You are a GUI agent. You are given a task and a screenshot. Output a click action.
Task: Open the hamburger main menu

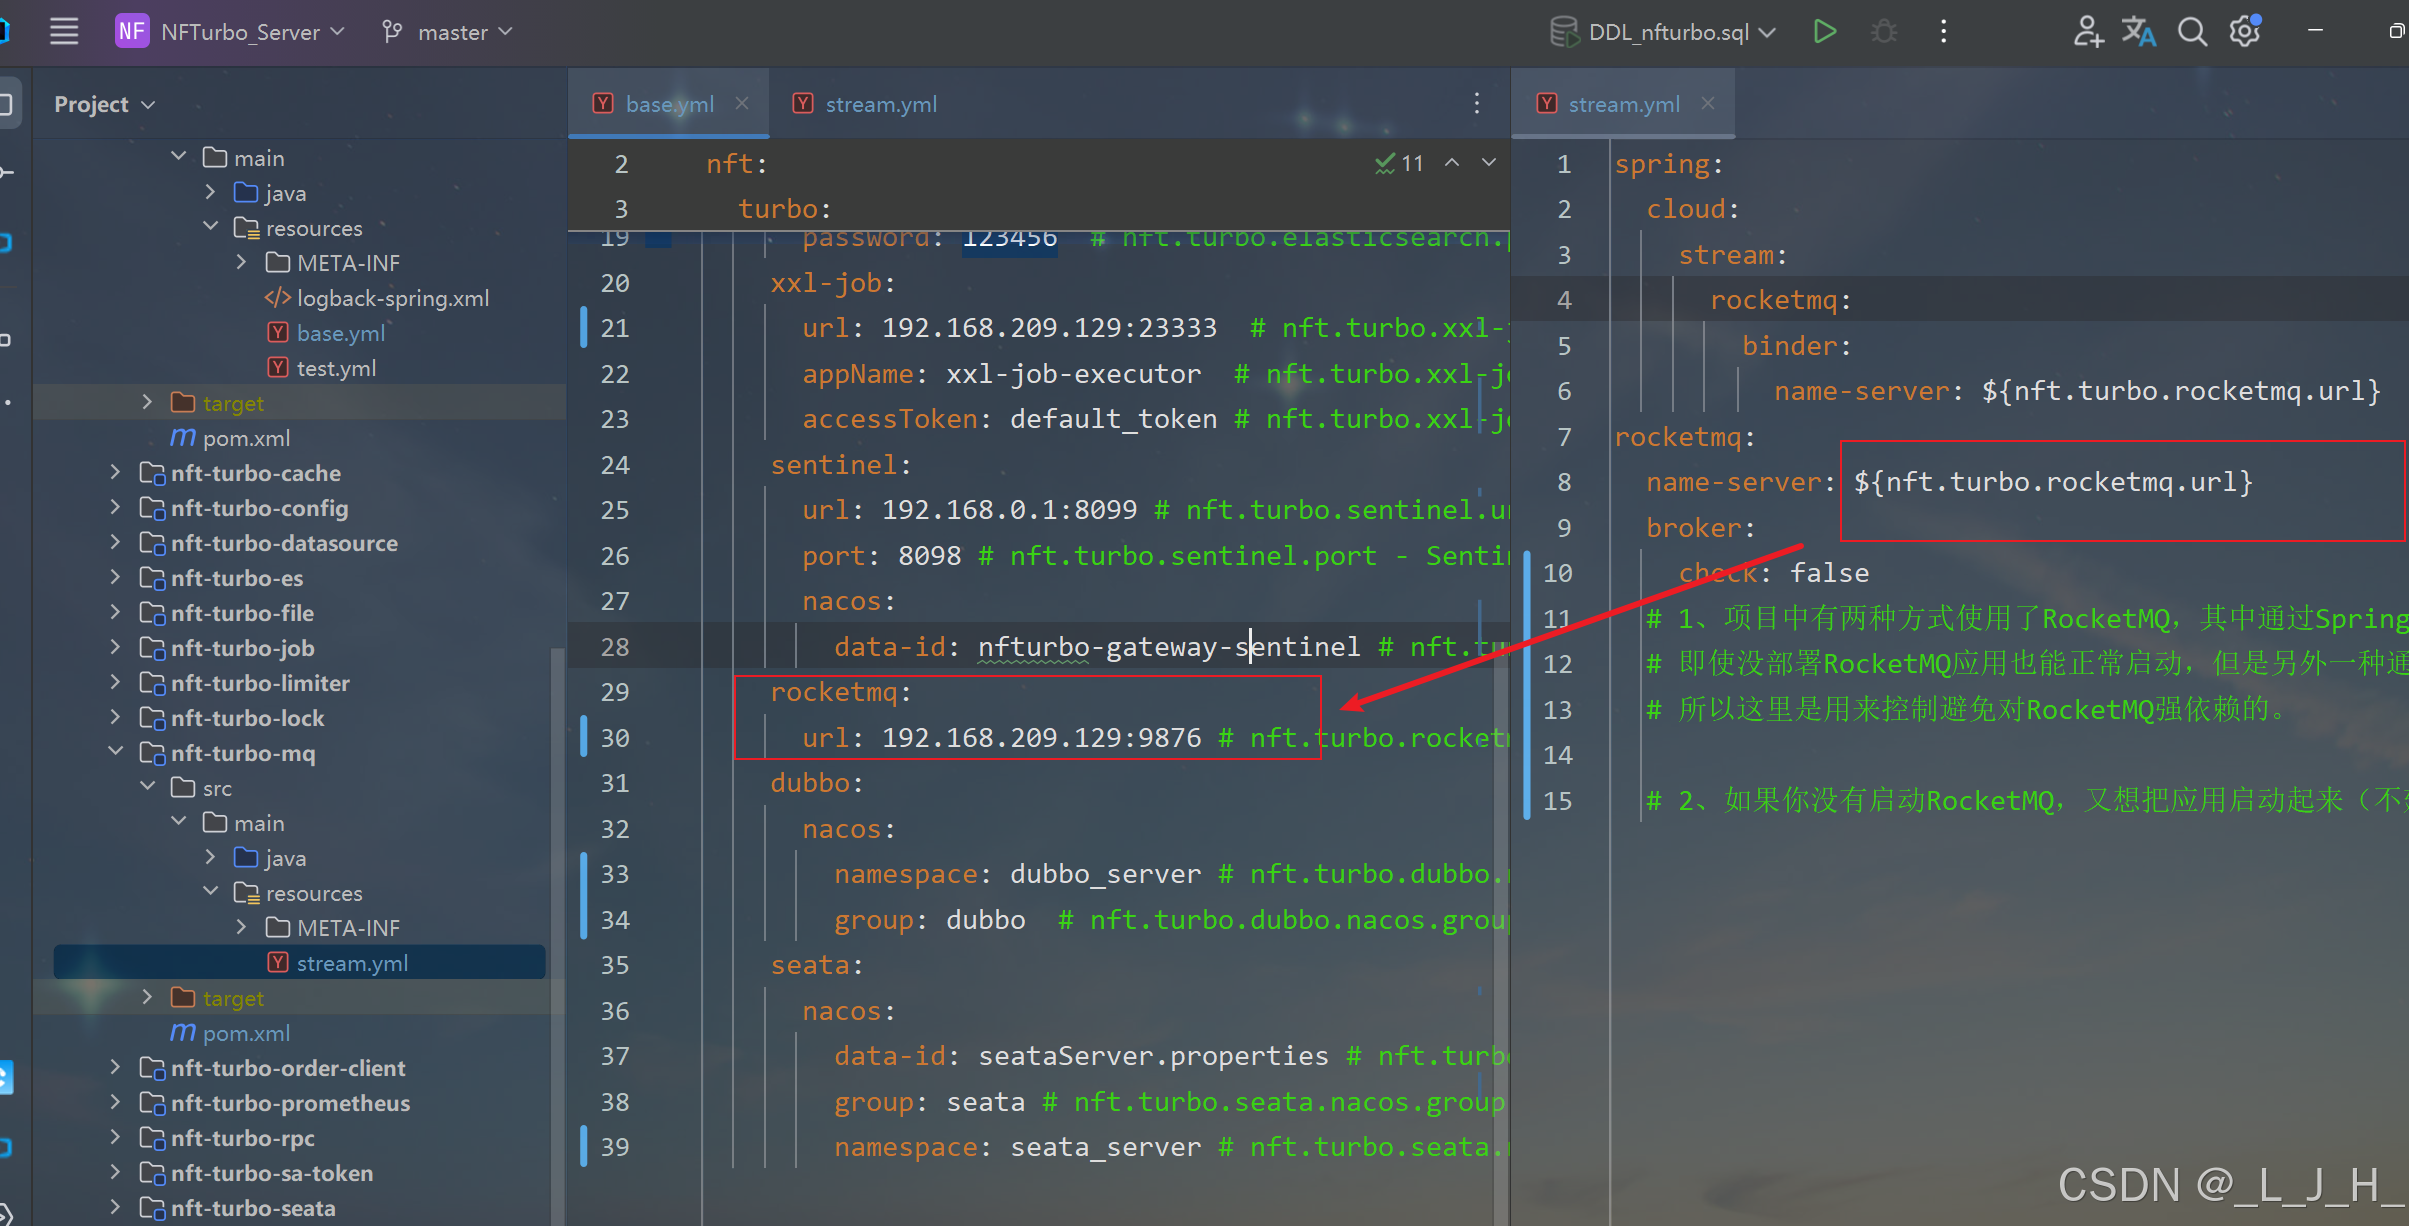coord(64,32)
